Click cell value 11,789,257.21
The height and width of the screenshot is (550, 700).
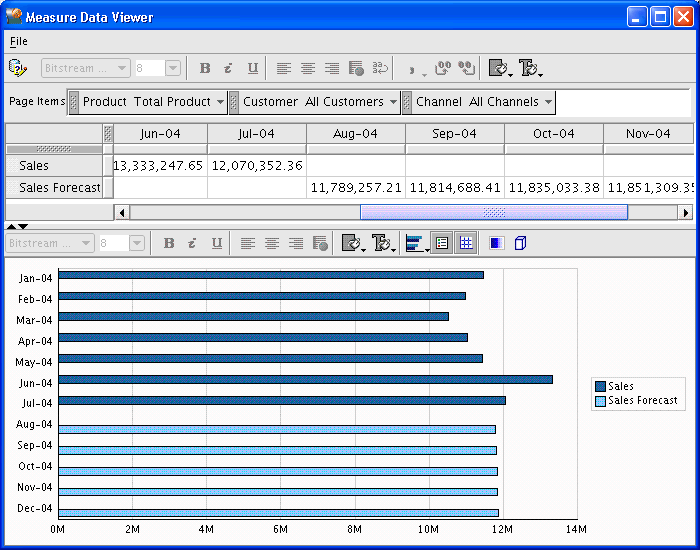click(x=356, y=188)
